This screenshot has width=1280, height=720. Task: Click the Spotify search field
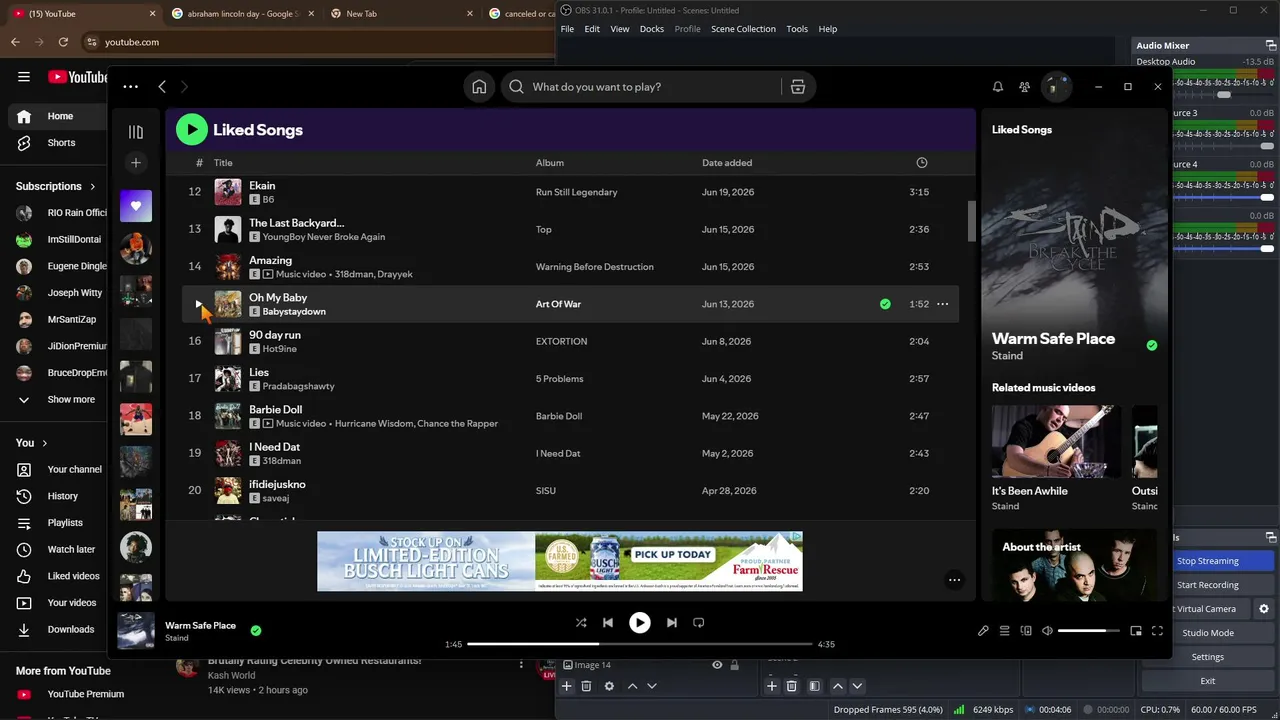pyautogui.click(x=640, y=87)
